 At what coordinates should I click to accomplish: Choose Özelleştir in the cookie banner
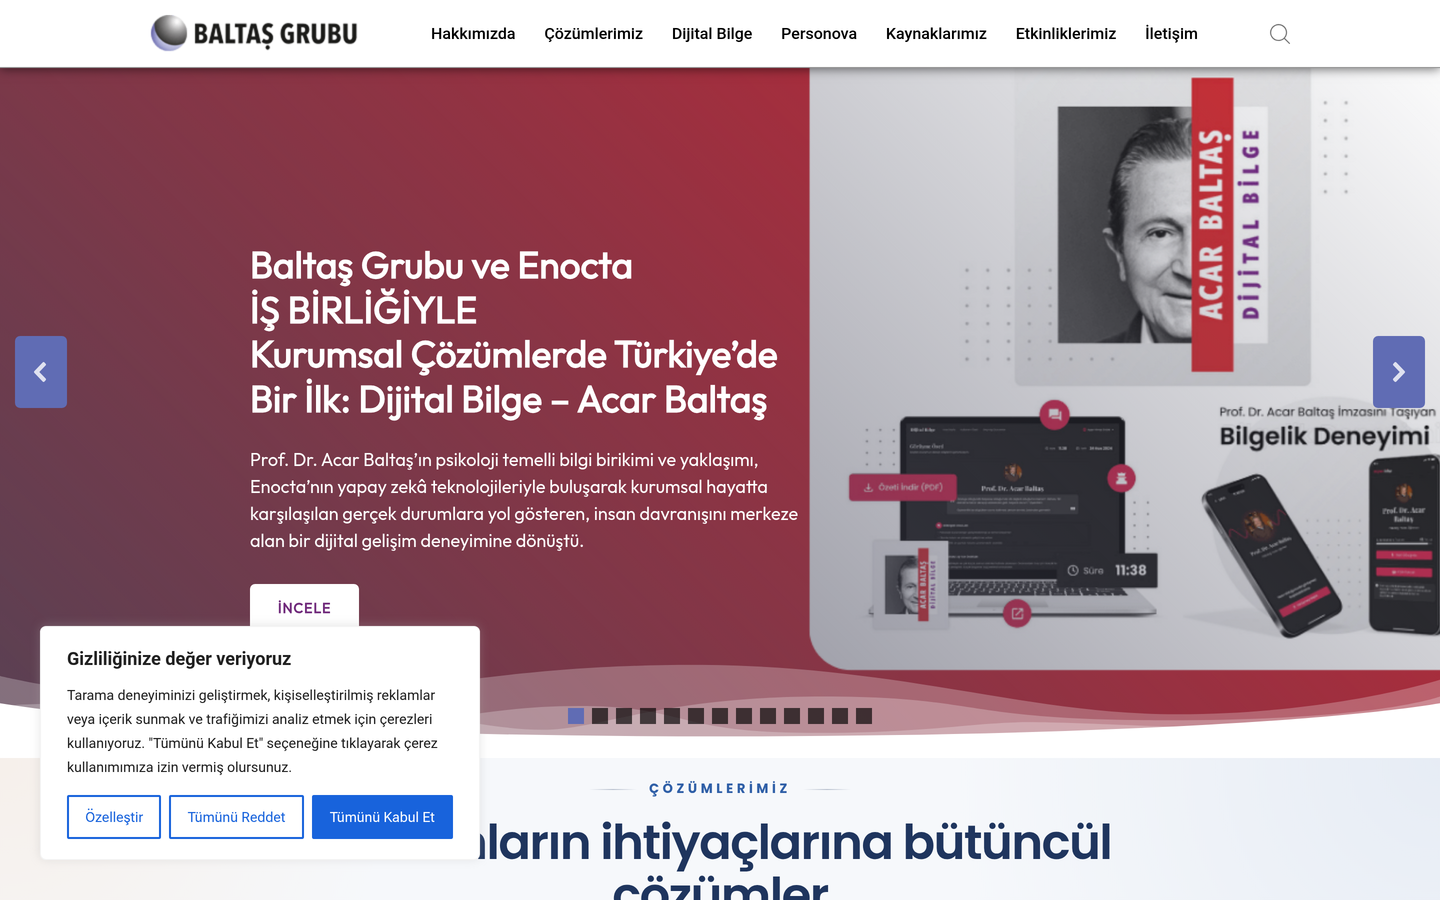click(114, 817)
